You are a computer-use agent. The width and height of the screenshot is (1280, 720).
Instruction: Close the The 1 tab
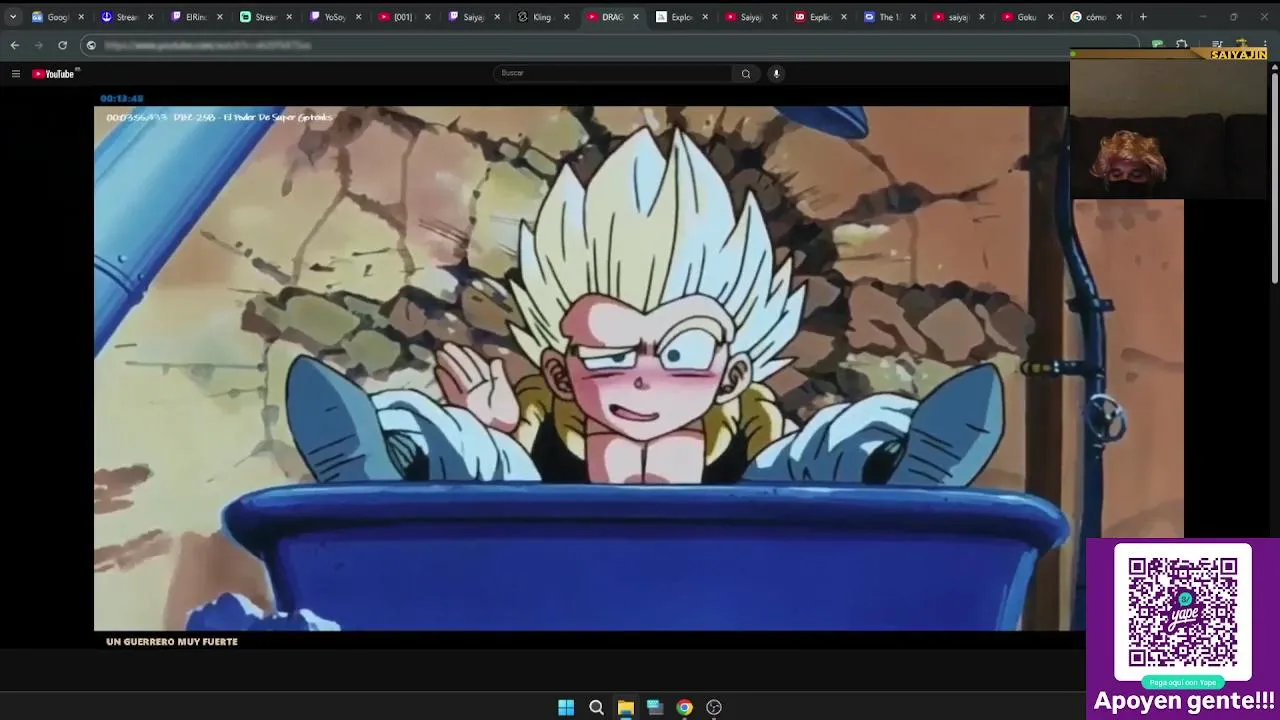click(912, 17)
